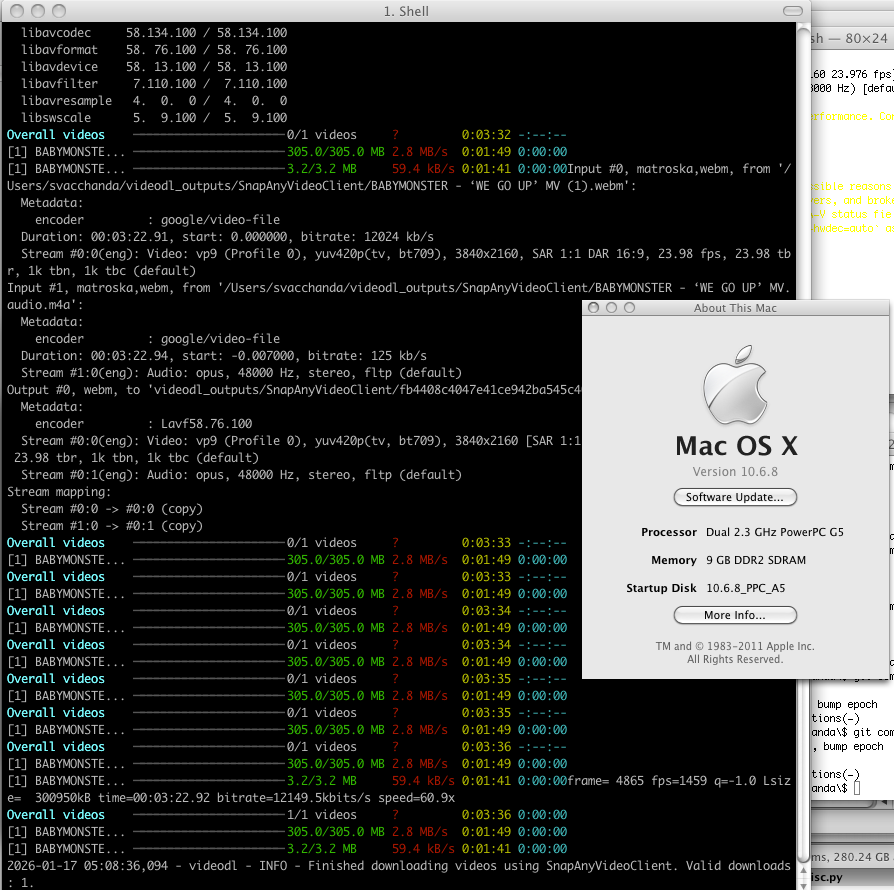Image resolution: width=894 pixels, height=890 pixels.
Task: Focus the background sh — 80×24 terminal title
Action: coord(850,39)
